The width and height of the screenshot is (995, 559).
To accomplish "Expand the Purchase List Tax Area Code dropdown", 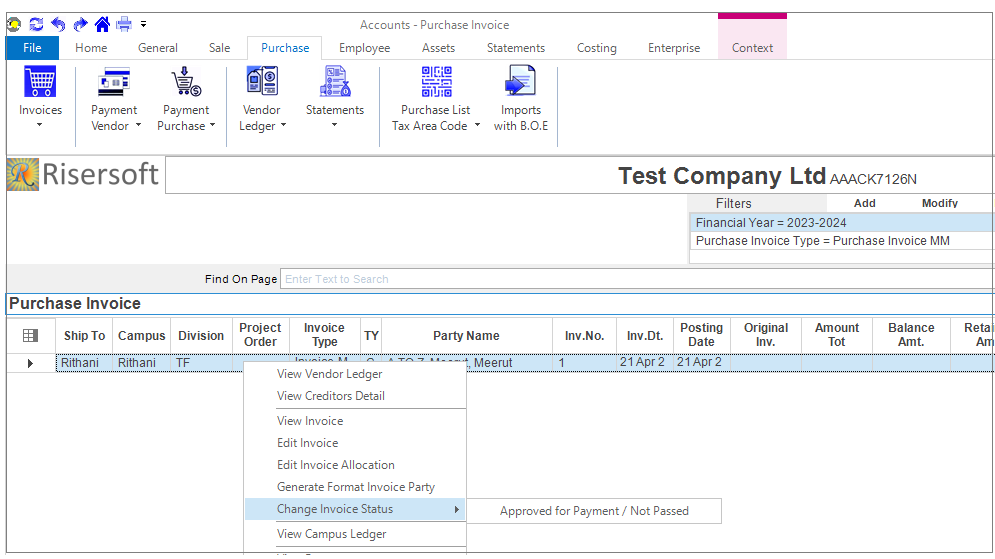I will [477, 126].
